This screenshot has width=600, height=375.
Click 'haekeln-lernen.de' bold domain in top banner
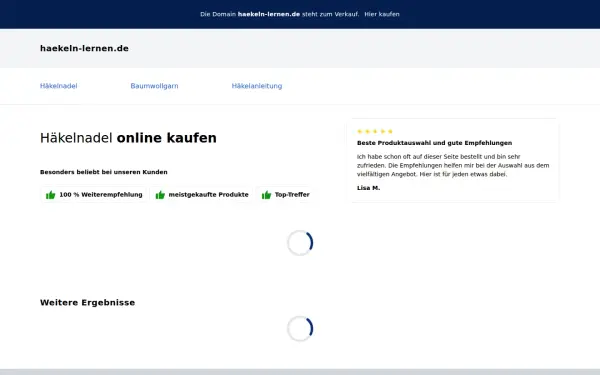coord(269,14)
